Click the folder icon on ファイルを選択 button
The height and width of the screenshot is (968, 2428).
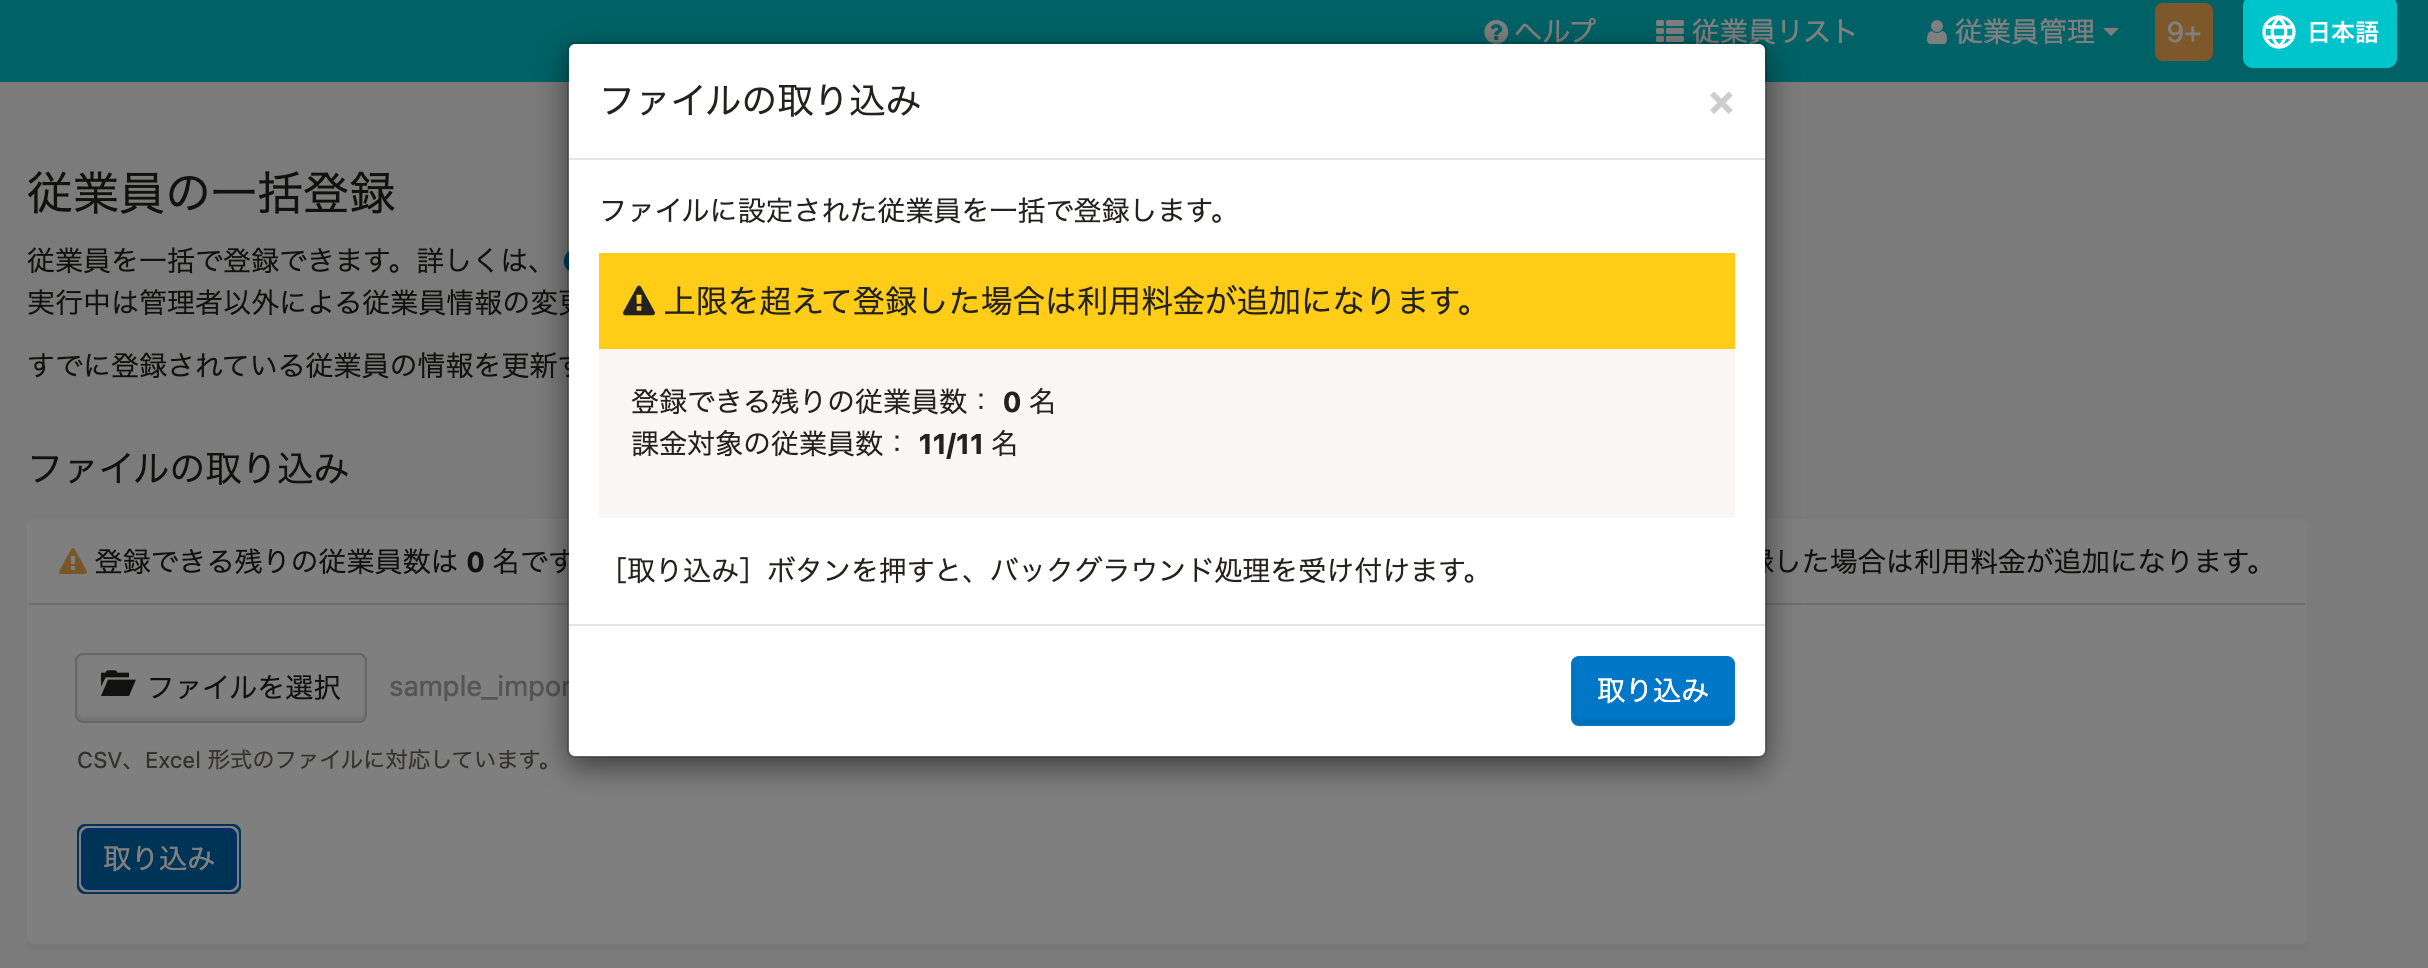(x=118, y=686)
